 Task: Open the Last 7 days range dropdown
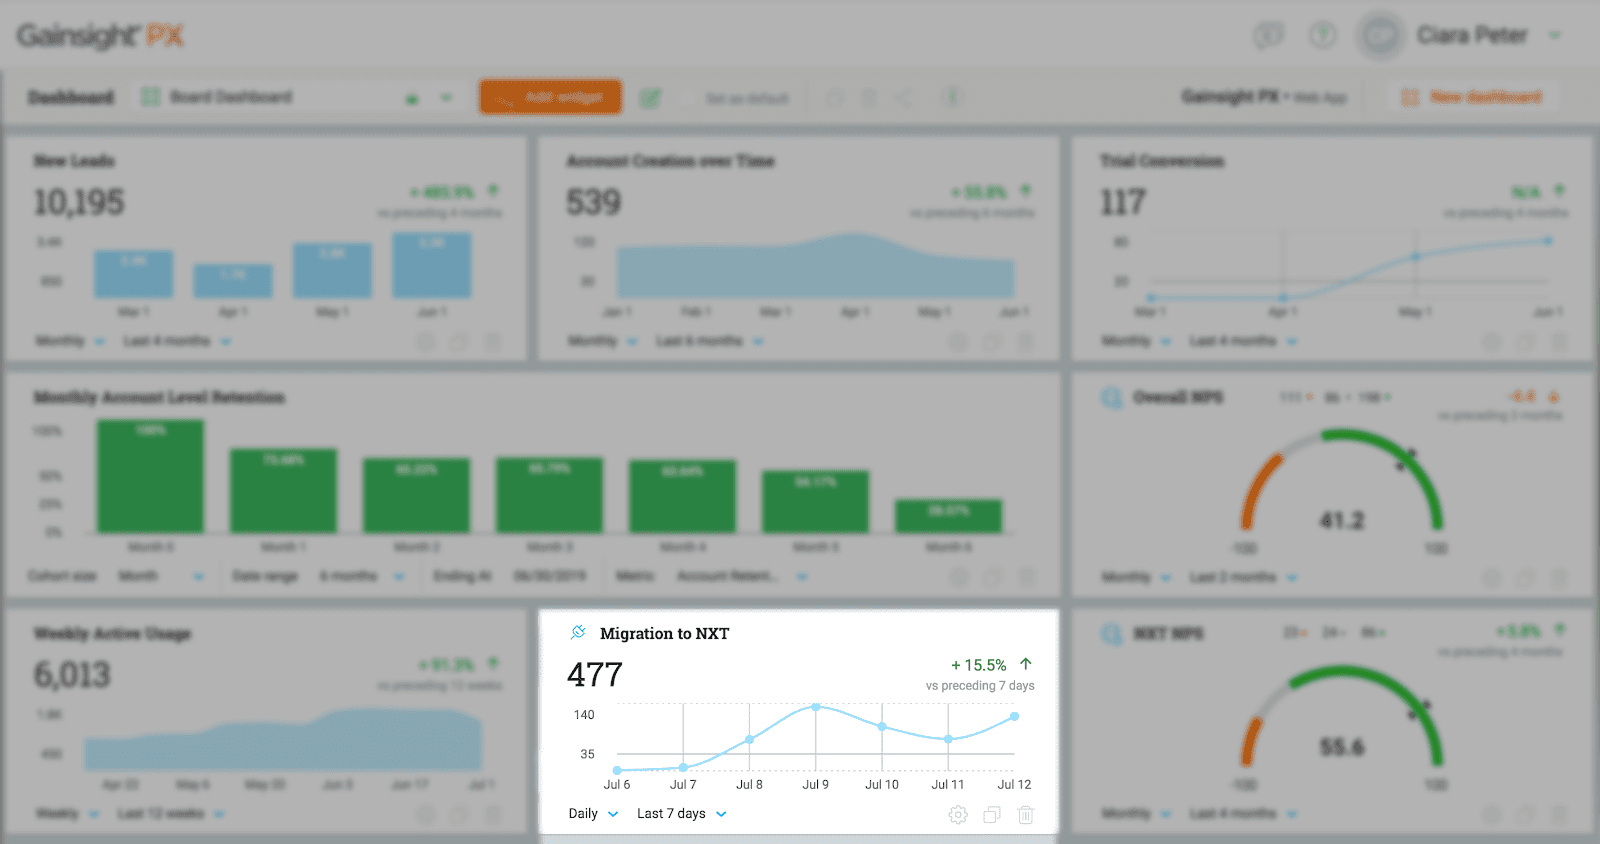tap(681, 814)
